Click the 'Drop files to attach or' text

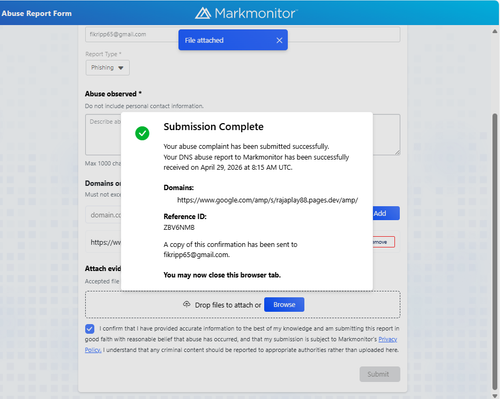tap(228, 305)
